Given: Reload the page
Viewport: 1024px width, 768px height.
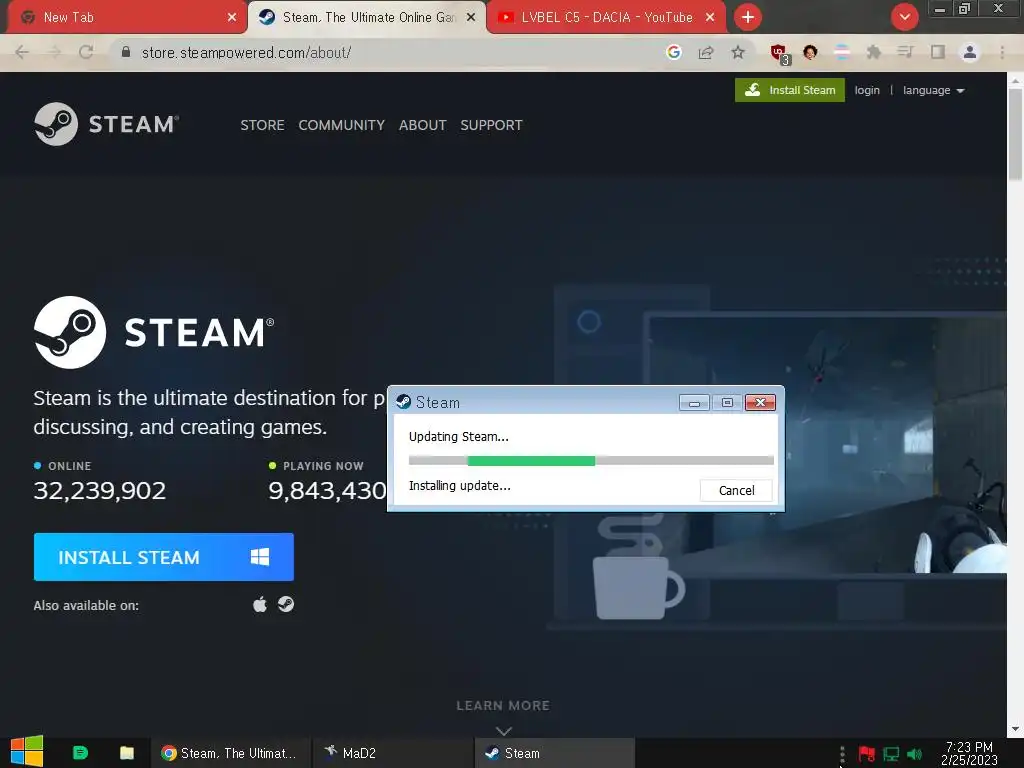Looking at the screenshot, I should [86, 52].
